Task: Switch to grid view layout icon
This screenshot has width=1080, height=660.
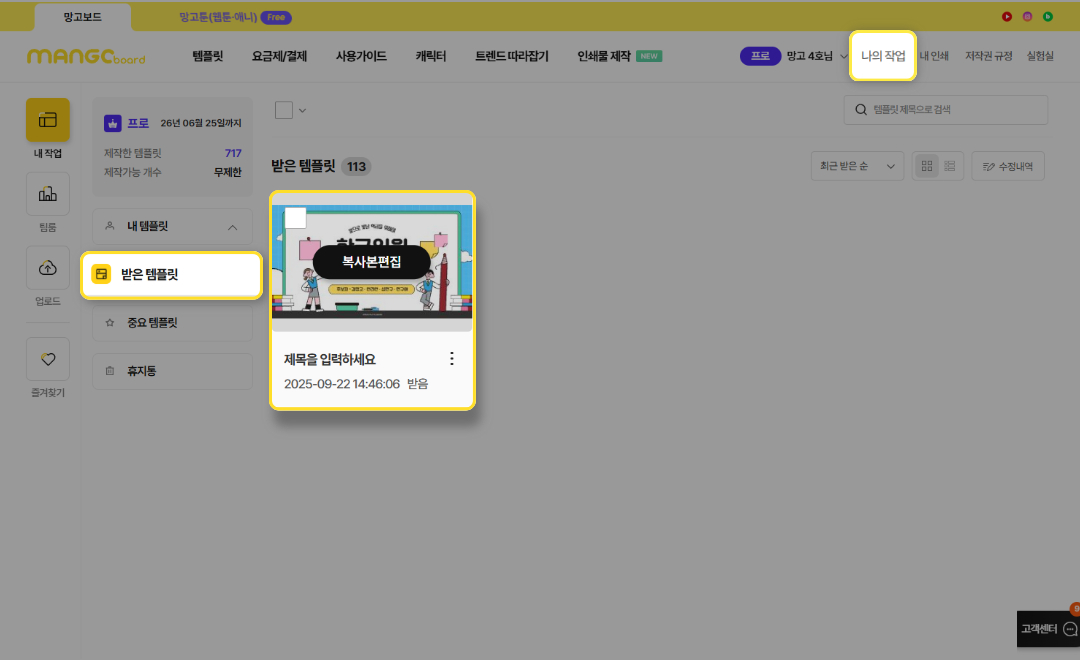Action: [927, 166]
